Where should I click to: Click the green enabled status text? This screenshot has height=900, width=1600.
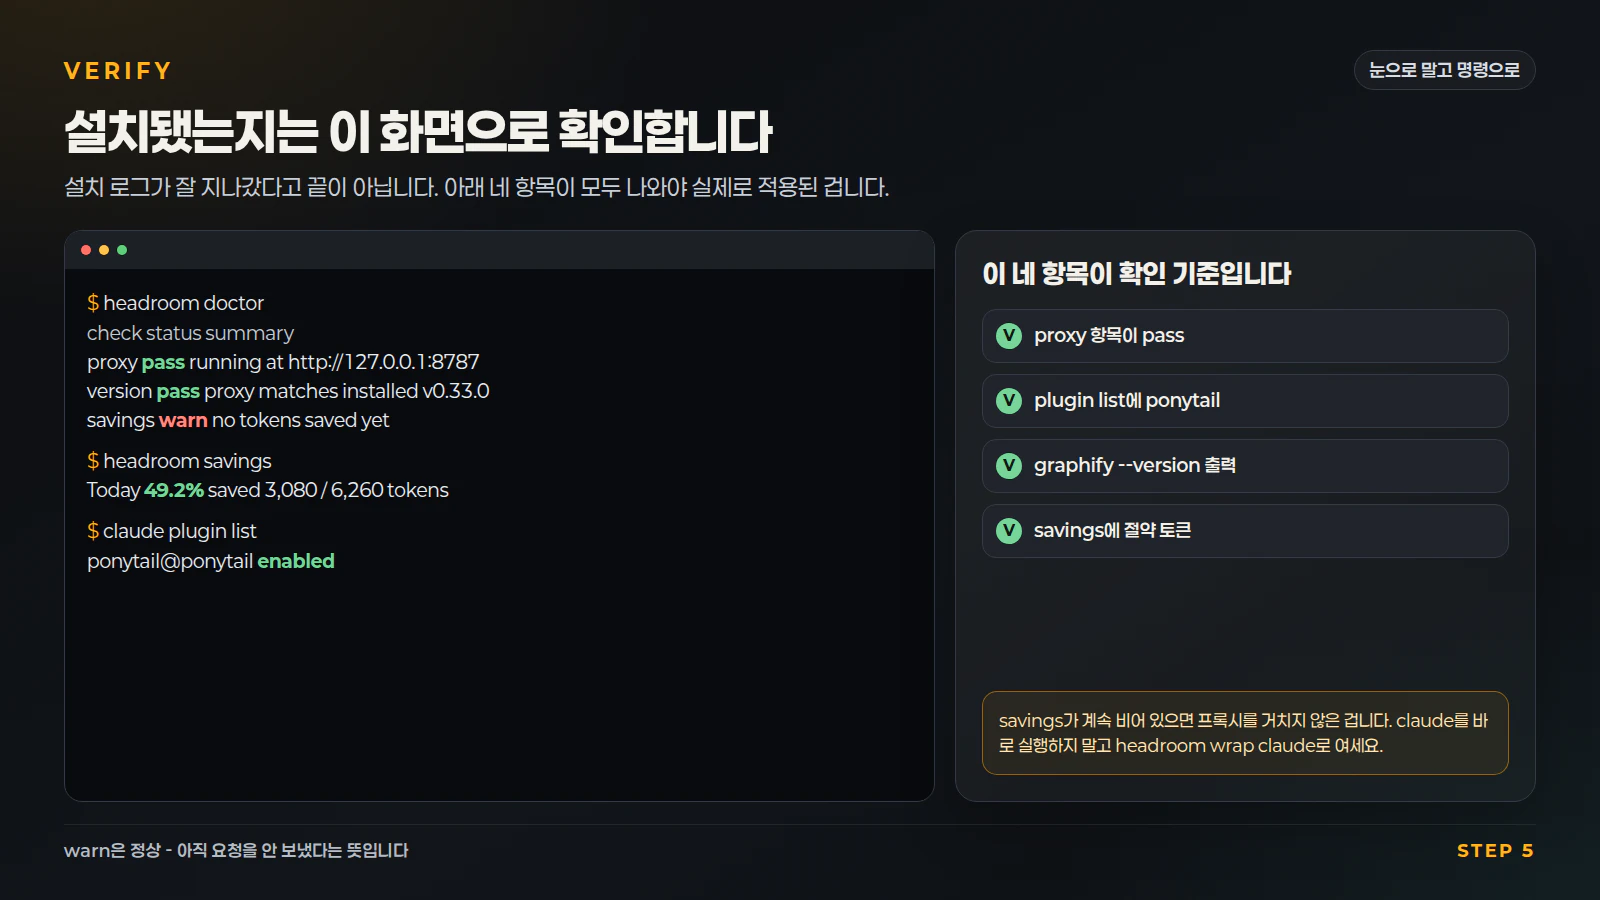(x=296, y=561)
